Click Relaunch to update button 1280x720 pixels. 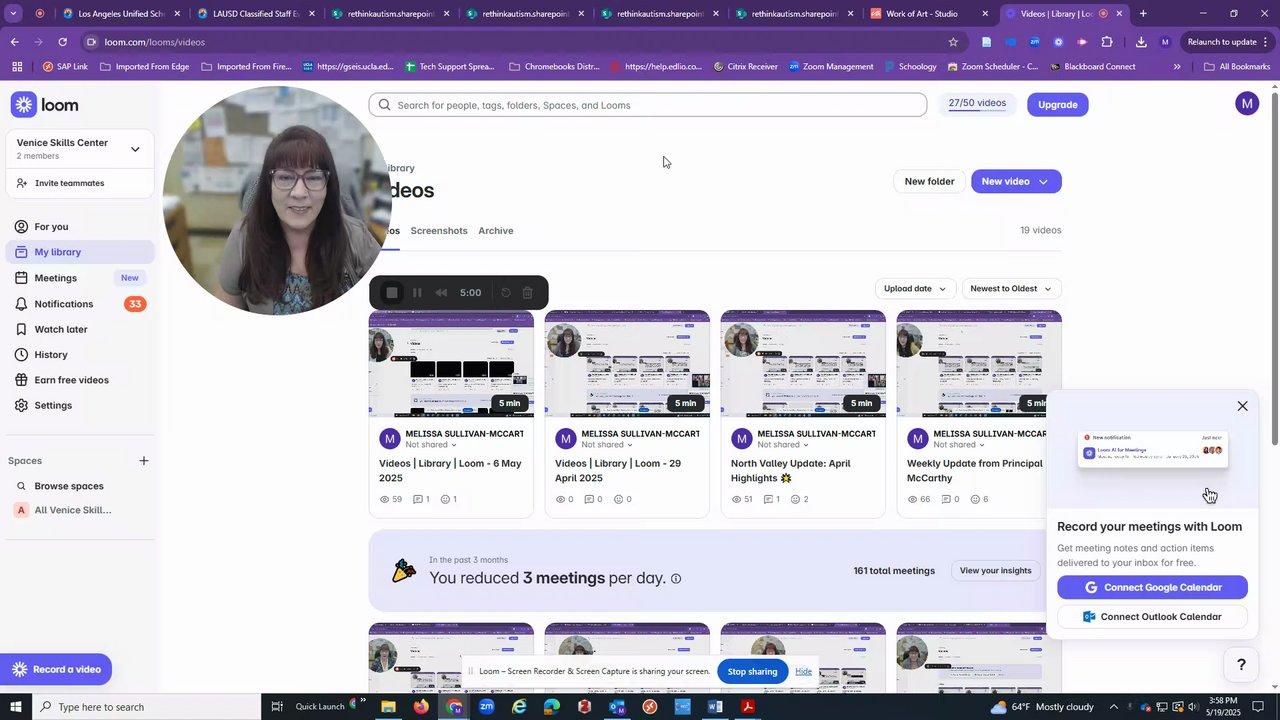click(x=1227, y=42)
